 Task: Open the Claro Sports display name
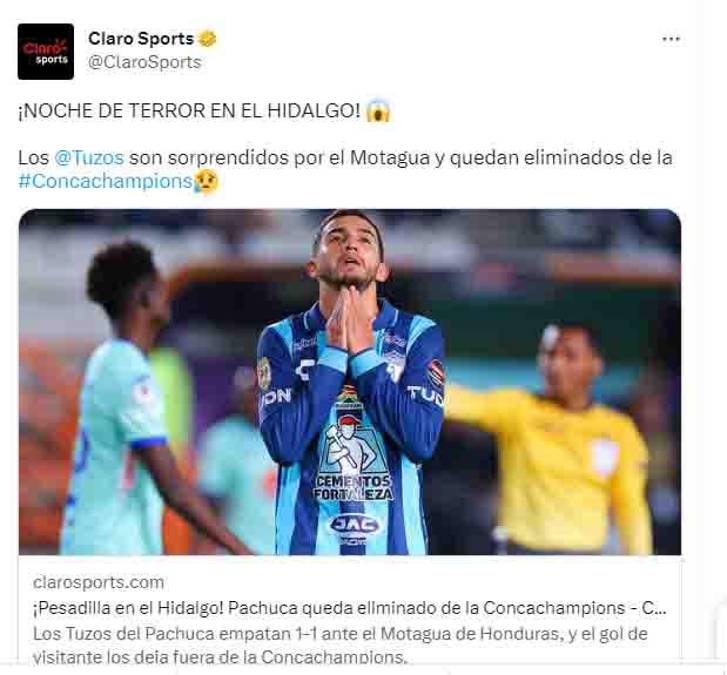[140, 38]
